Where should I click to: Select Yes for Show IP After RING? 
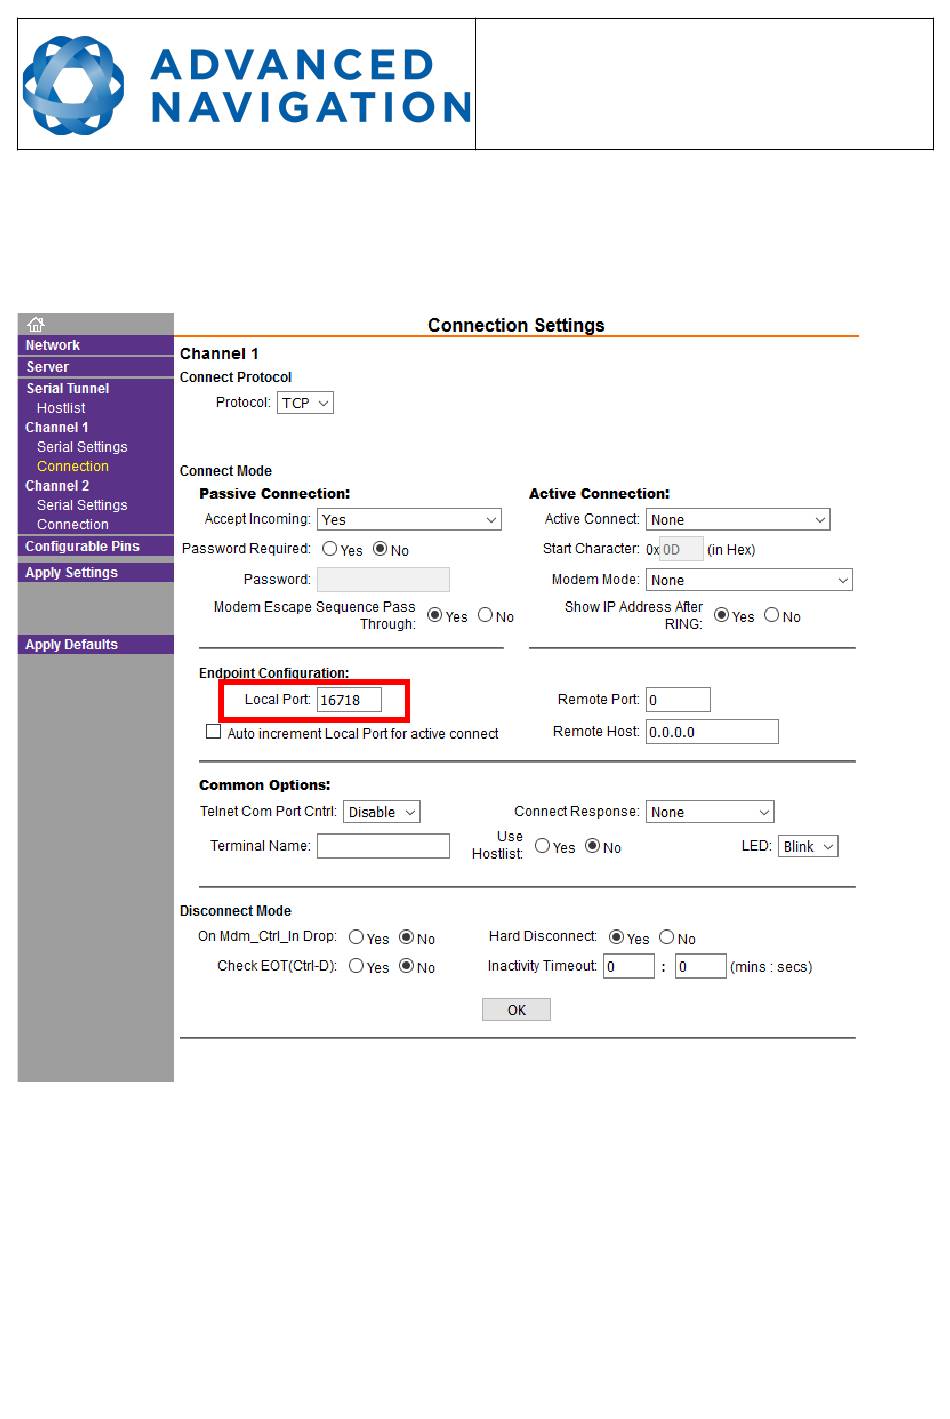pyautogui.click(x=721, y=615)
